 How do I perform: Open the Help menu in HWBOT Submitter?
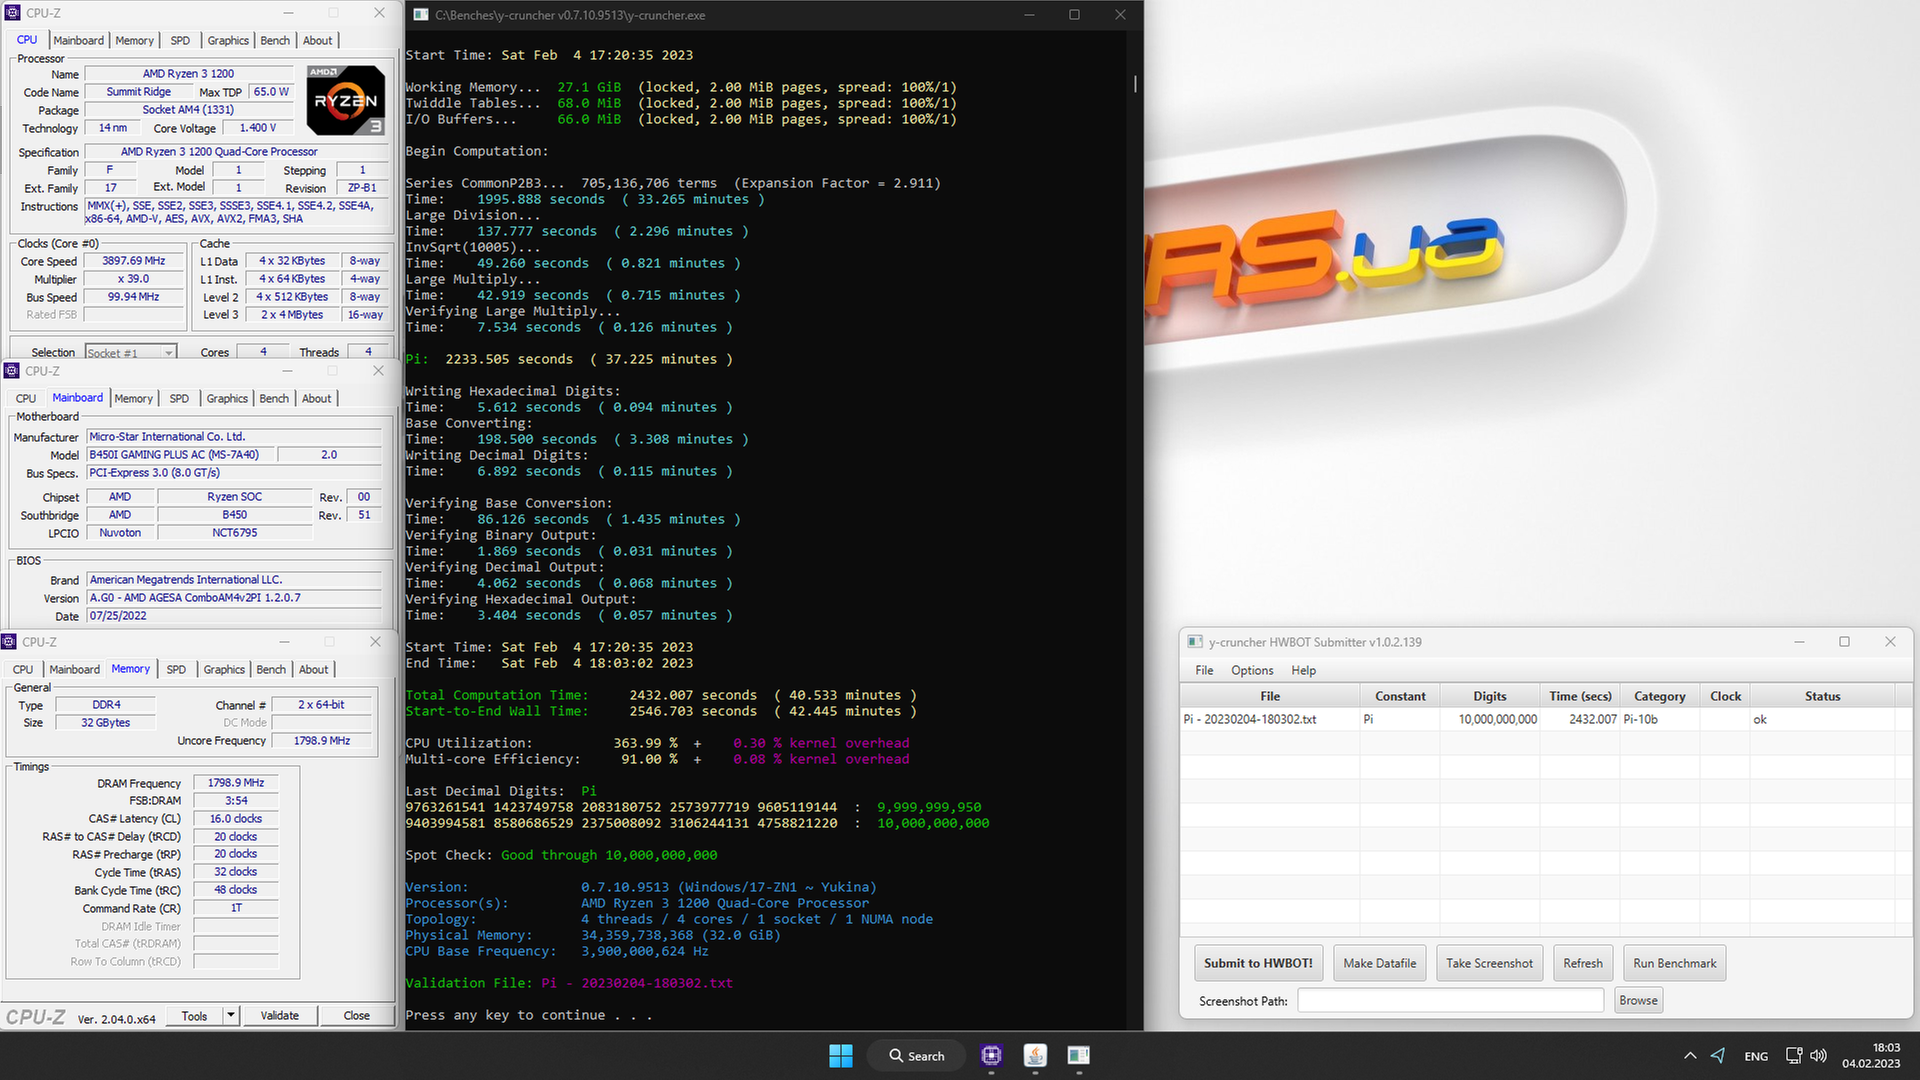click(x=1303, y=670)
